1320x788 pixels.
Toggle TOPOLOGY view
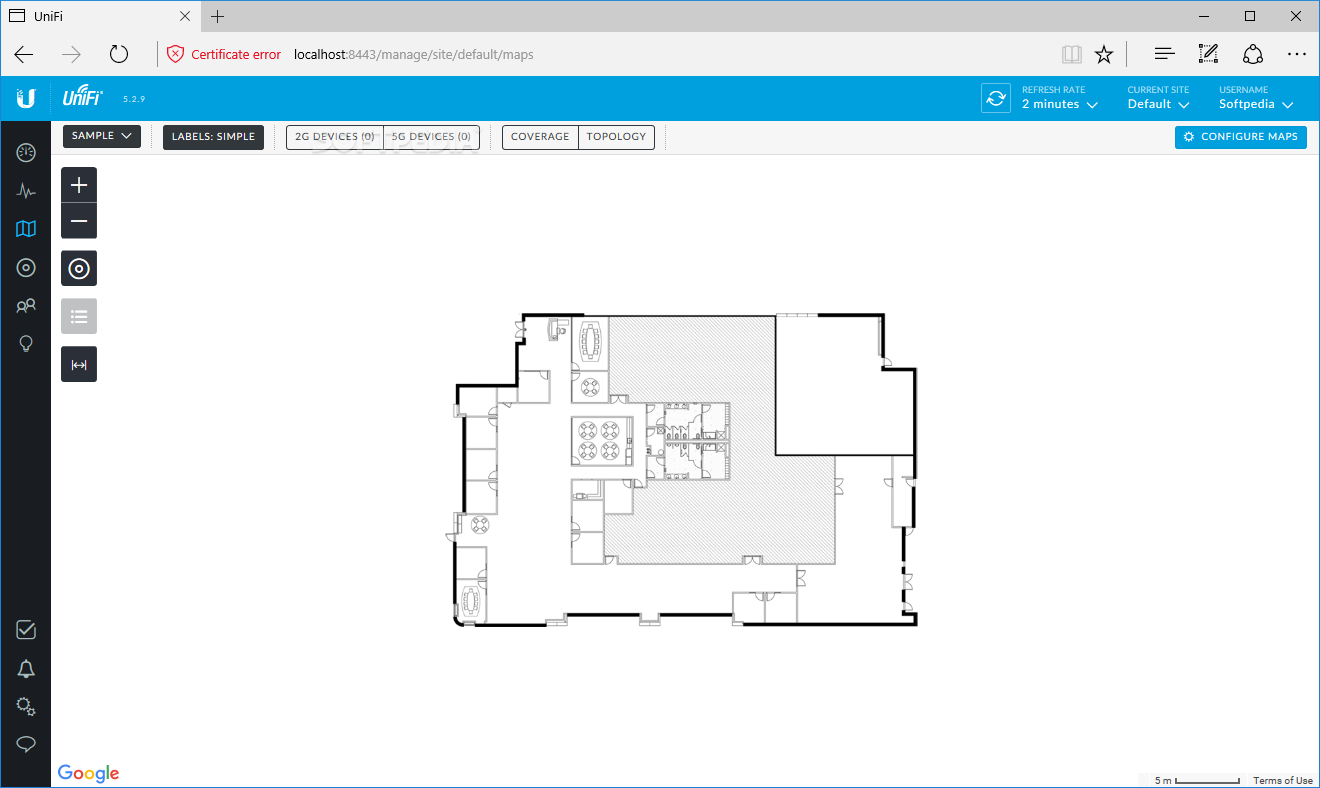(616, 137)
